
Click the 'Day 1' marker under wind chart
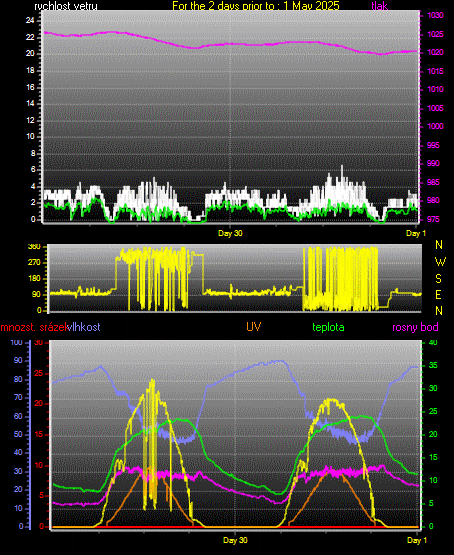click(416, 233)
